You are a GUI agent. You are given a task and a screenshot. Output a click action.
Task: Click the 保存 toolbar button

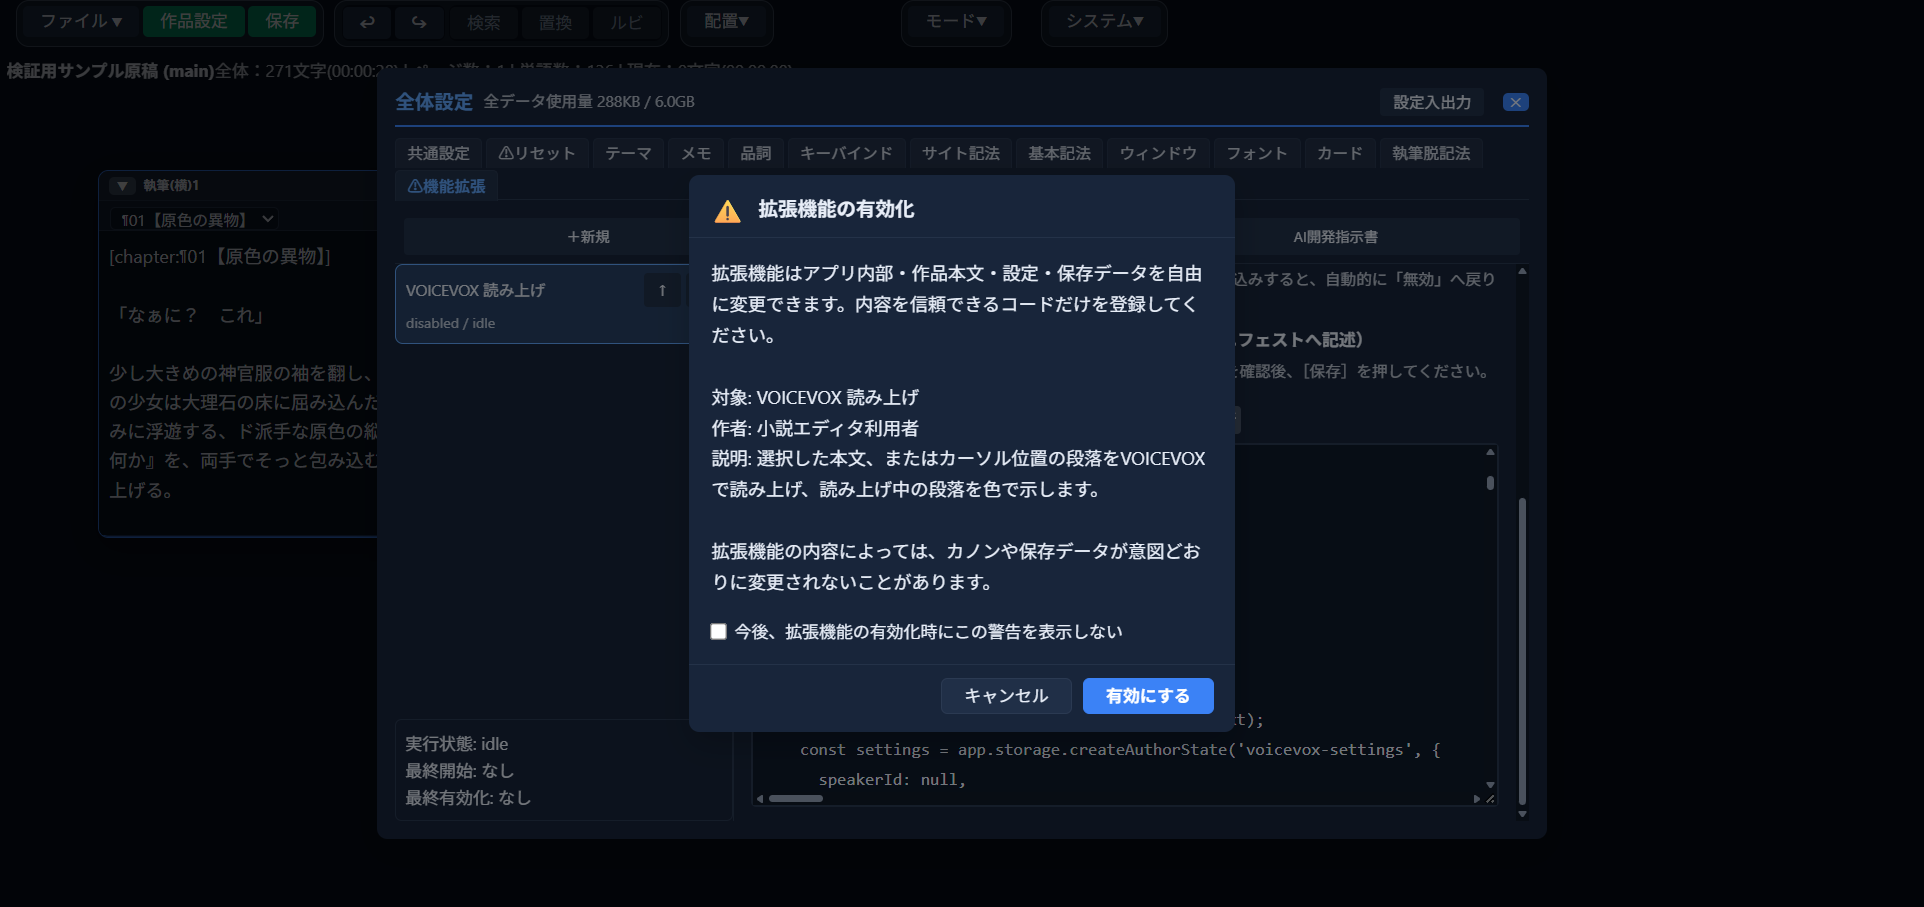pos(282,22)
